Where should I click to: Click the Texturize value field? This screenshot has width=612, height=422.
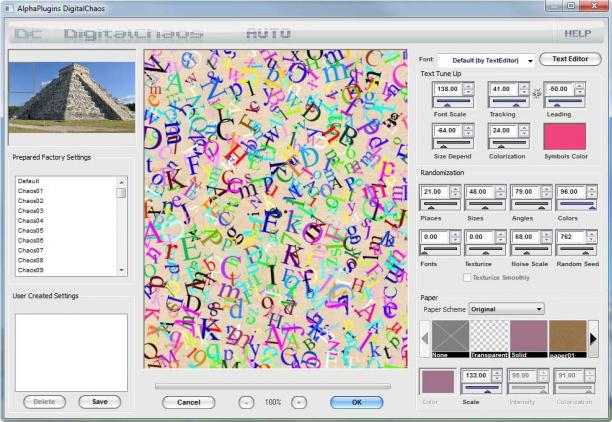pos(480,237)
